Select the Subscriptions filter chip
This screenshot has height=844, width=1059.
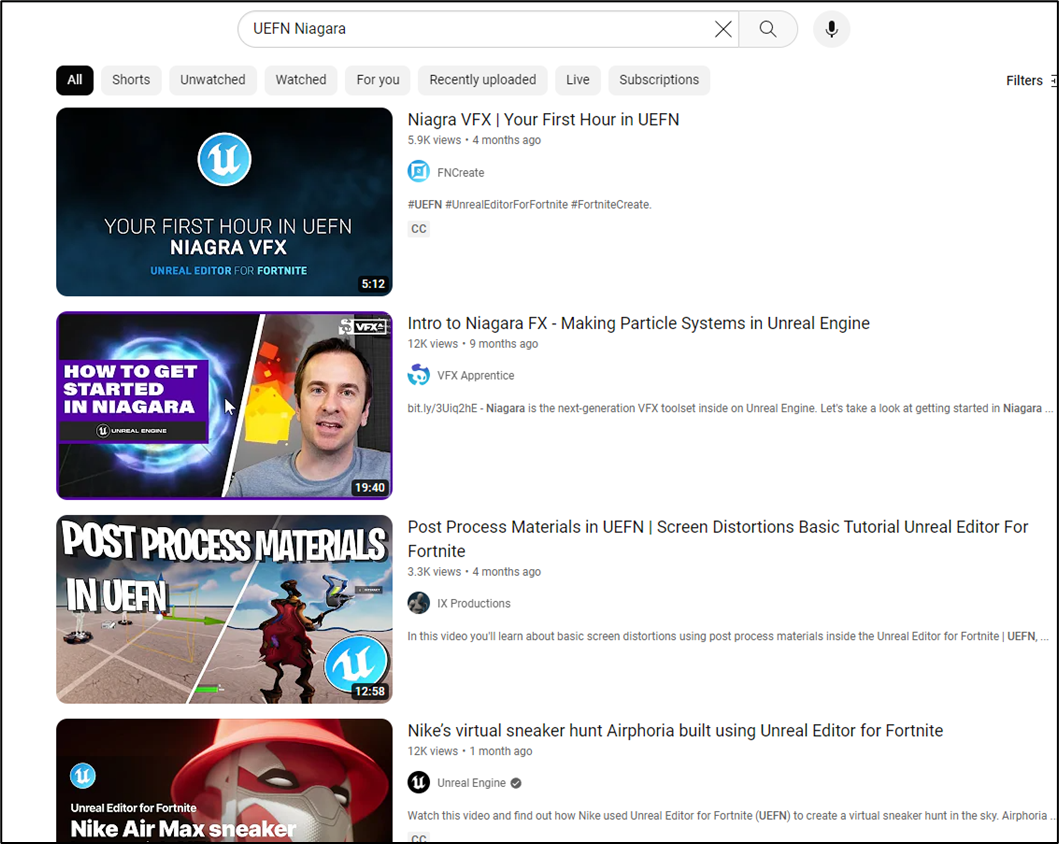point(659,80)
